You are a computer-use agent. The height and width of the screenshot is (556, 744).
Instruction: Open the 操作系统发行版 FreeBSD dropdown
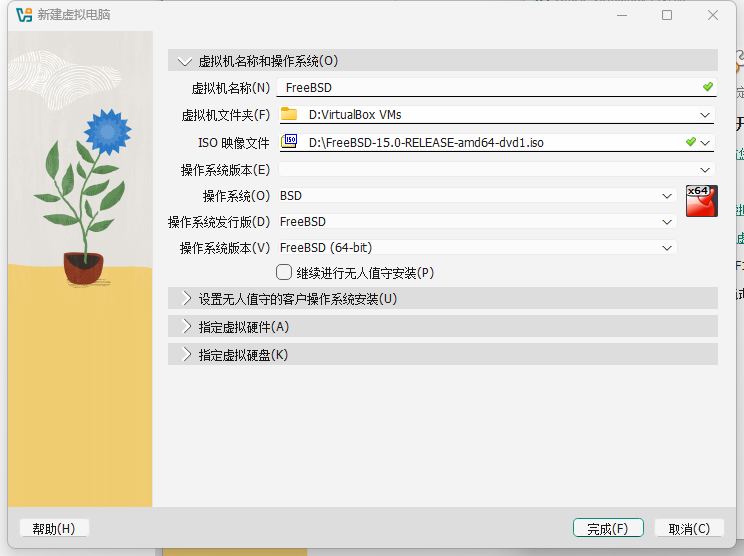[x=667, y=222]
